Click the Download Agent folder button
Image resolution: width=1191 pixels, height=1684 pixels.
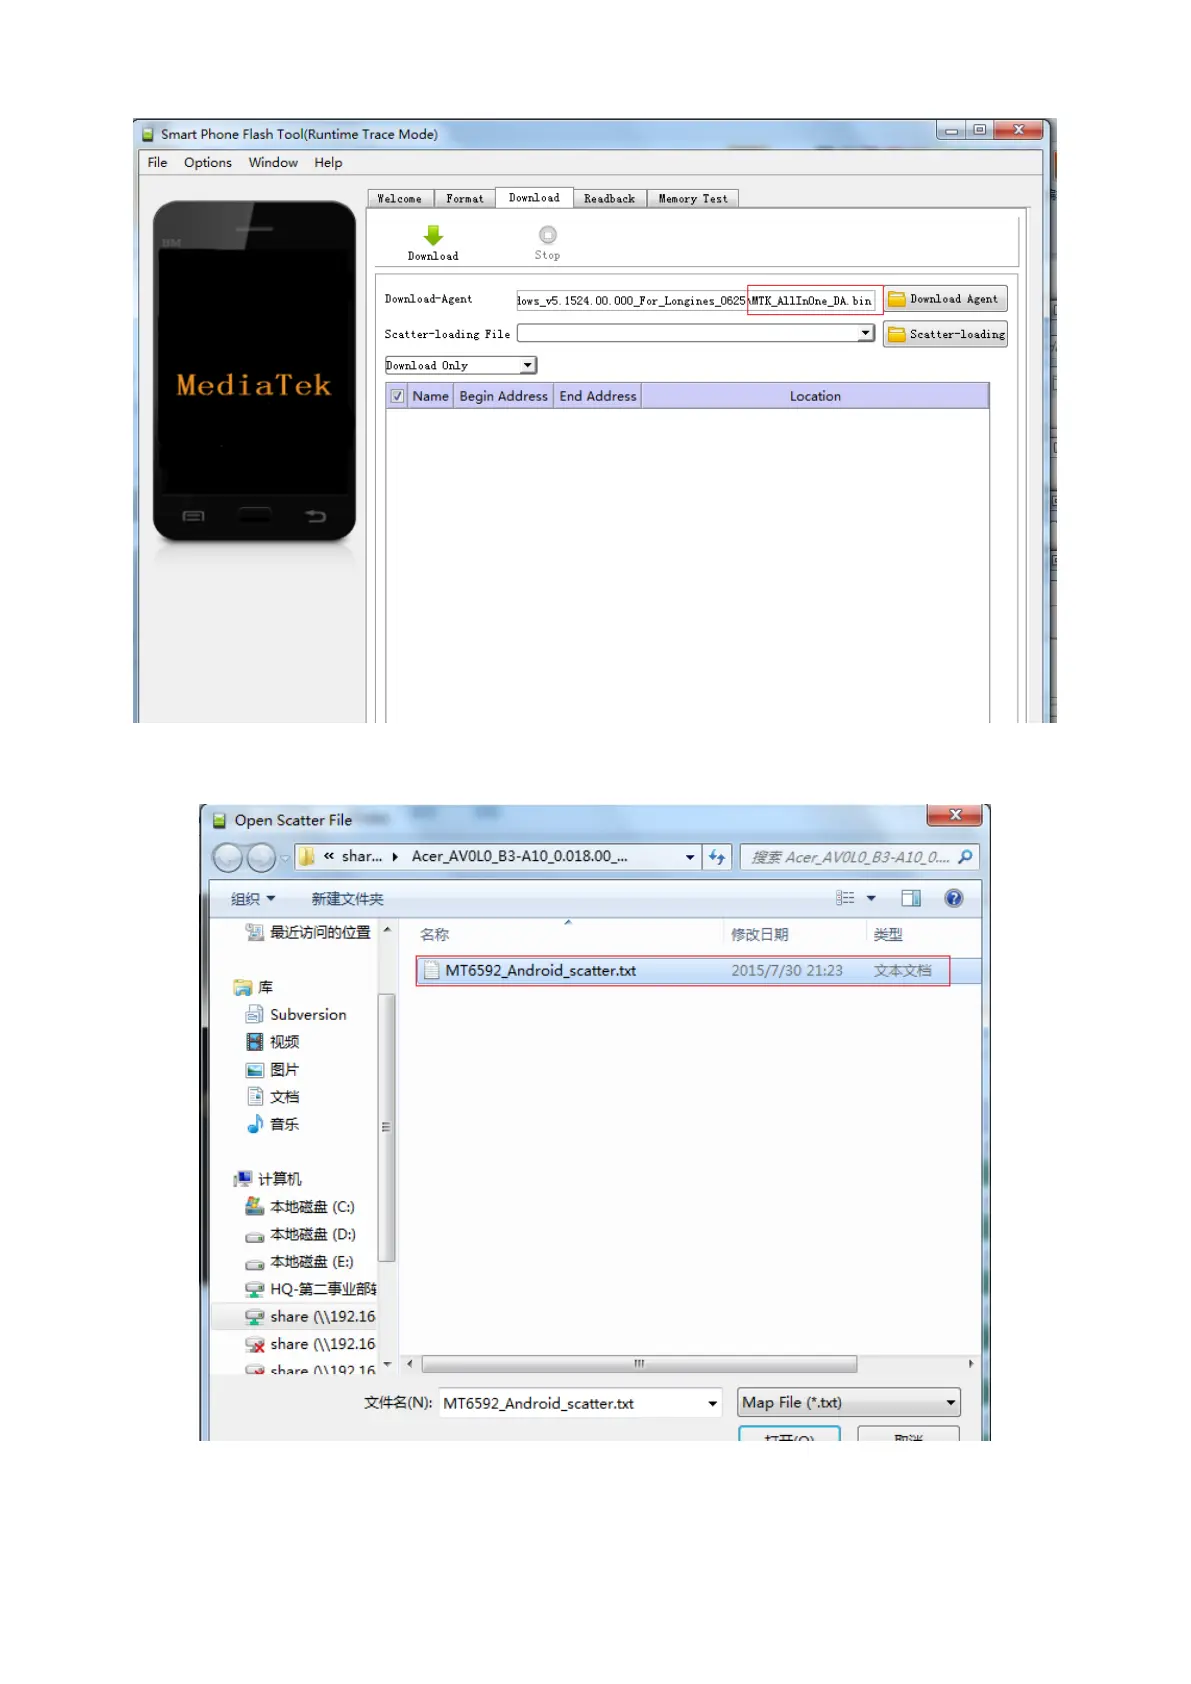945,299
